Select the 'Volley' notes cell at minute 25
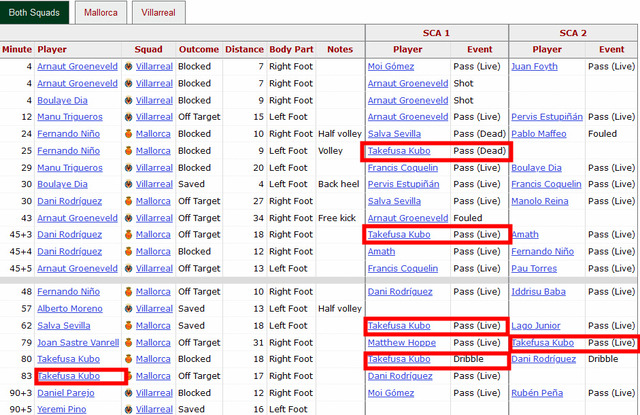640x415 pixels. click(x=330, y=151)
